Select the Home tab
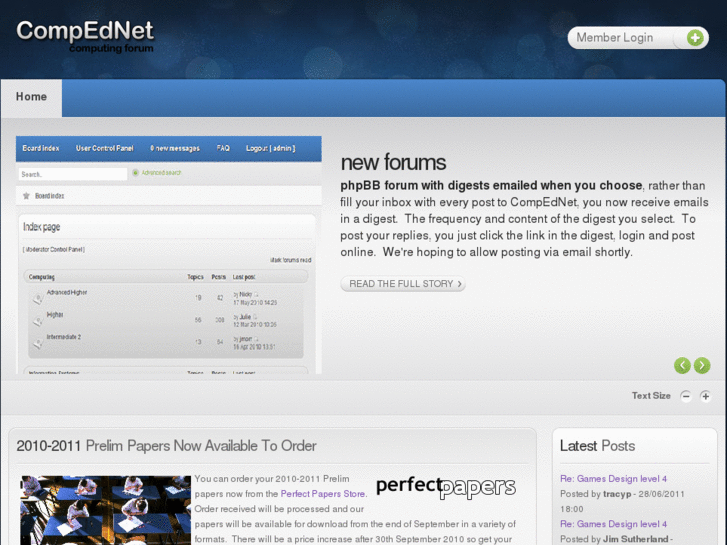This screenshot has height=545, width=727. pyautogui.click(x=32, y=97)
